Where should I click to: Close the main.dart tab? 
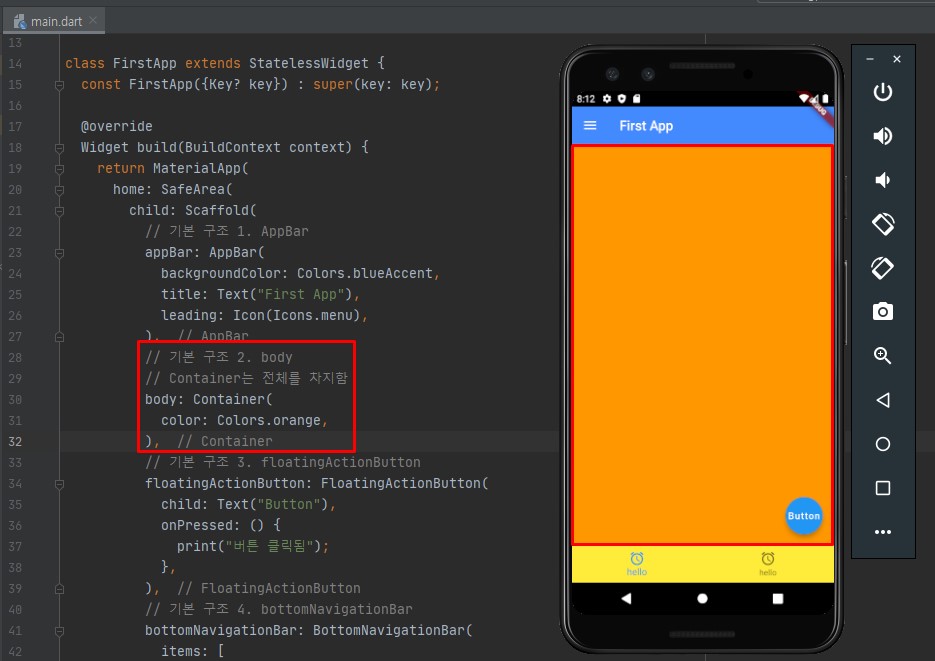point(93,20)
